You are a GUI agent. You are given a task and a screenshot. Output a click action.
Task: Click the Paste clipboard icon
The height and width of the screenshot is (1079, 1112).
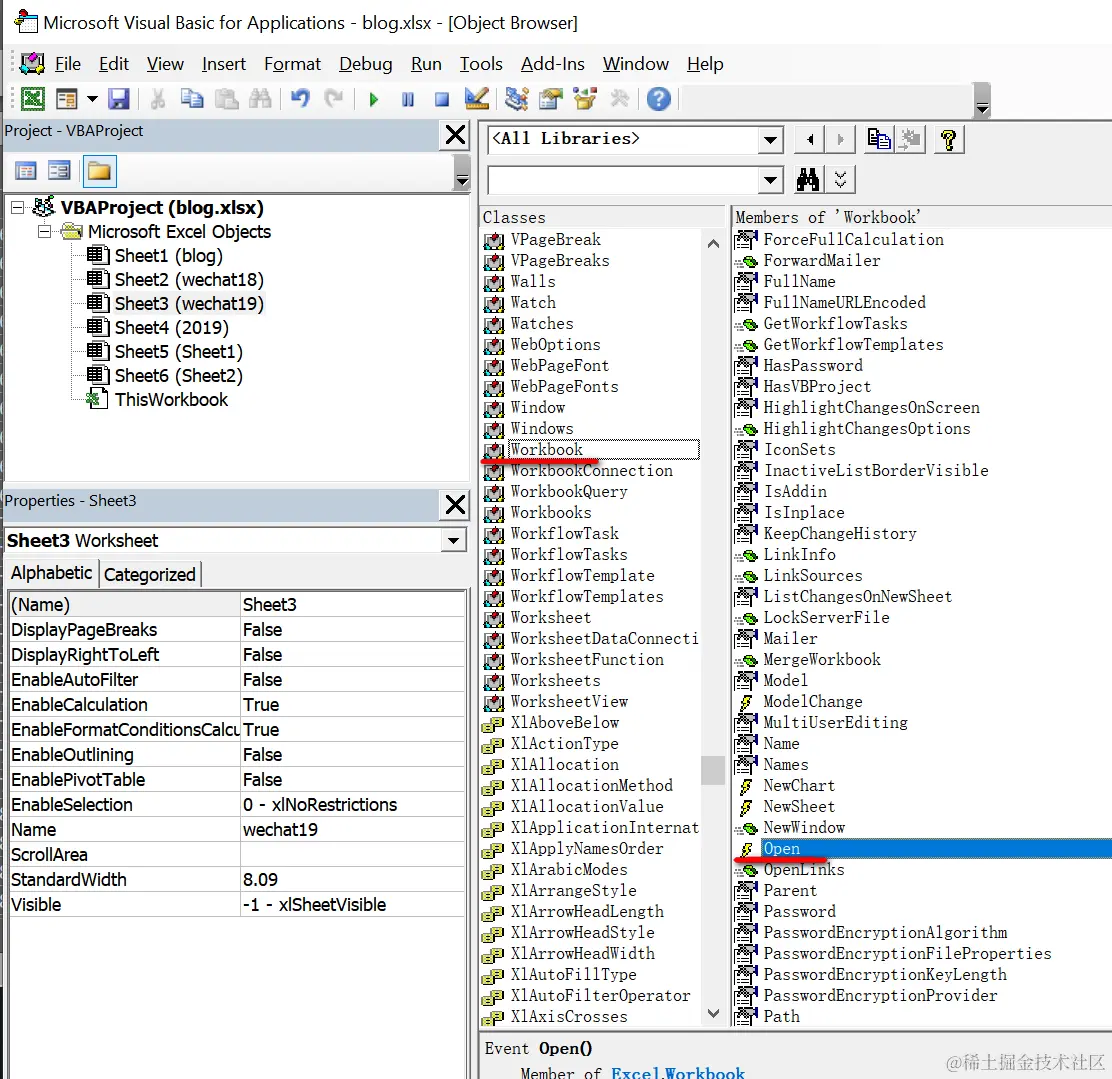point(226,99)
